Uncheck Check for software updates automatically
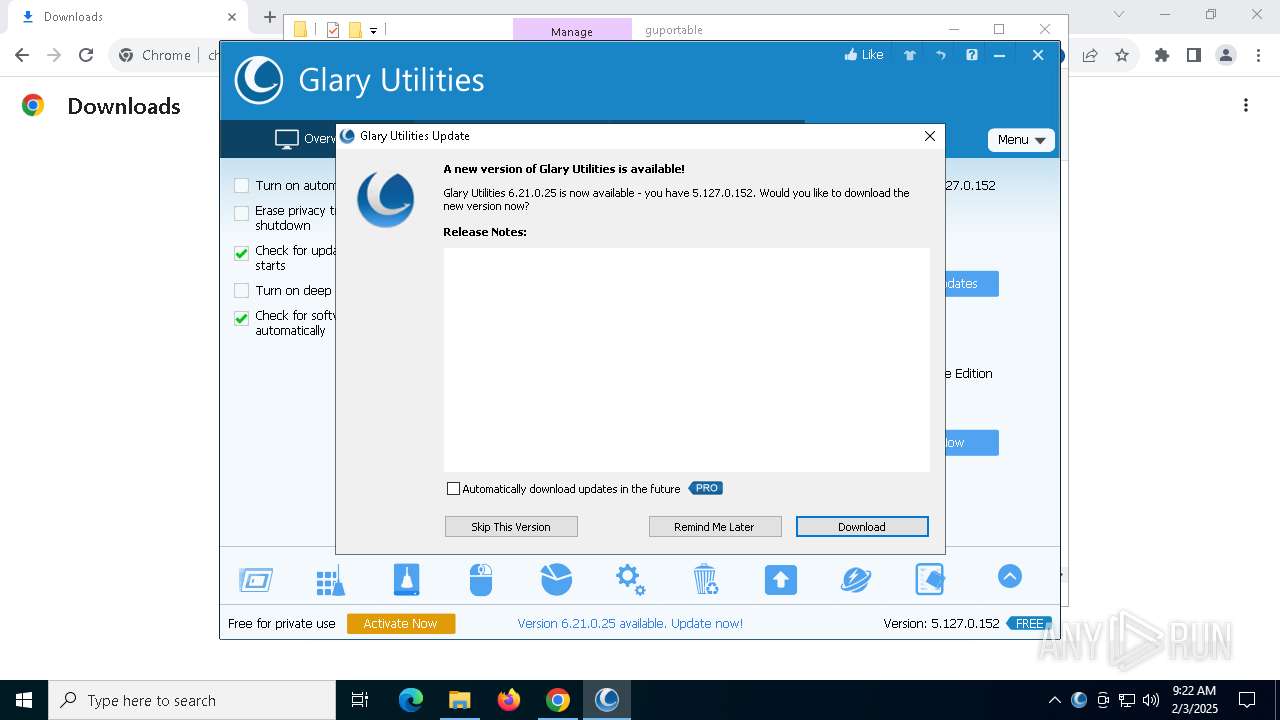1280x720 pixels. [241, 318]
